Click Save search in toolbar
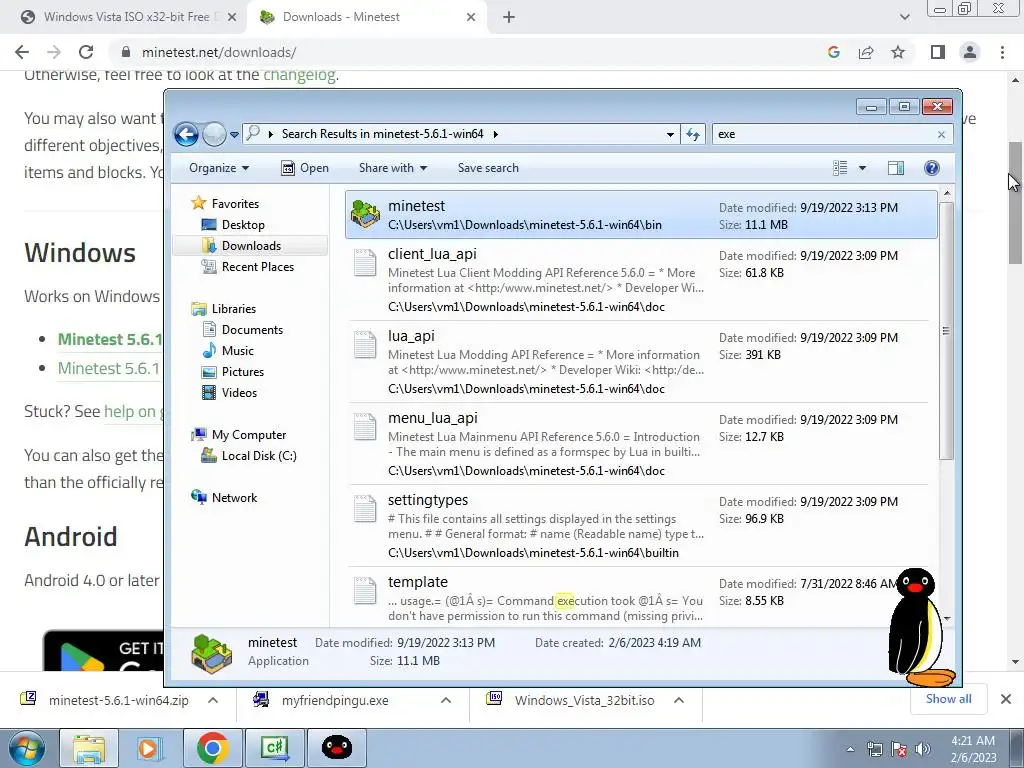The image size is (1024, 768). click(488, 168)
